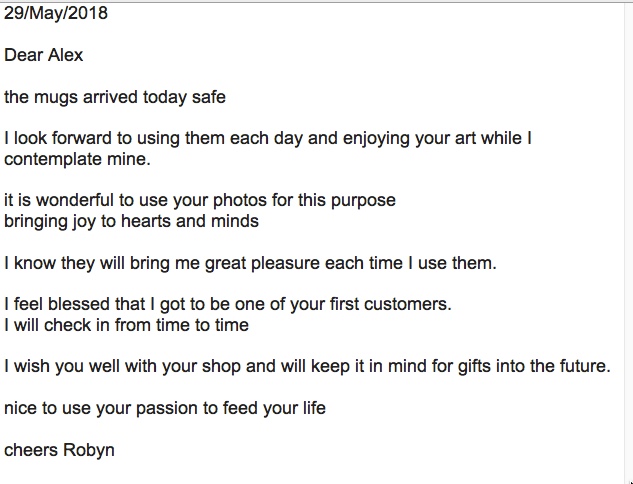Click the vertical scrollbar track on the right
This screenshot has width=633, height=484.
click(629, 242)
